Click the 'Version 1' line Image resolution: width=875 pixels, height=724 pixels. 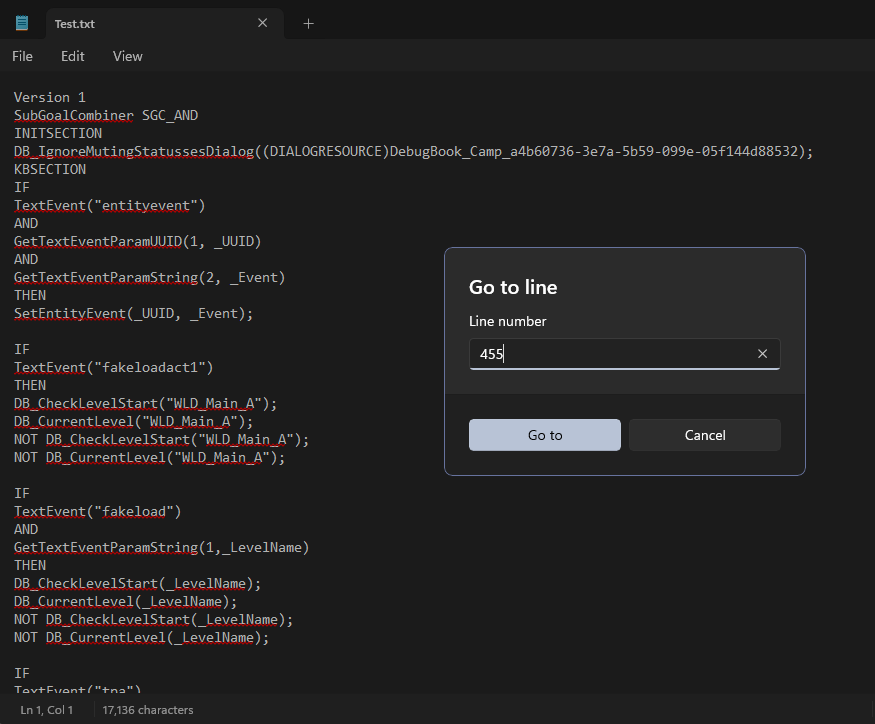coord(50,97)
